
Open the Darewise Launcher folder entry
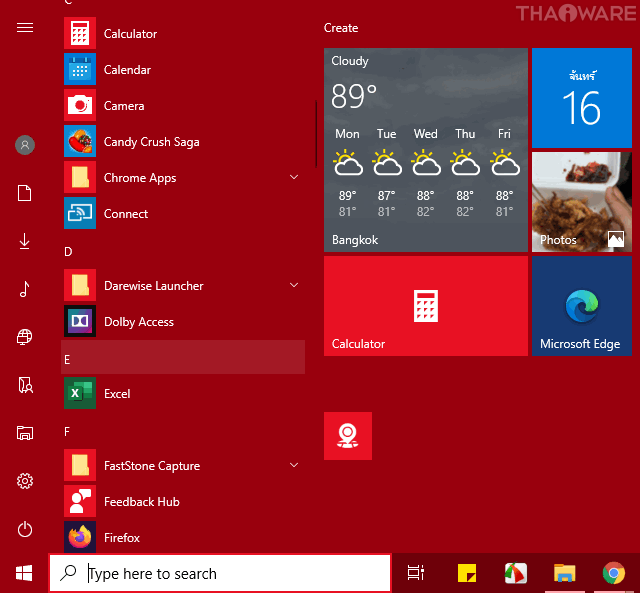[183, 285]
